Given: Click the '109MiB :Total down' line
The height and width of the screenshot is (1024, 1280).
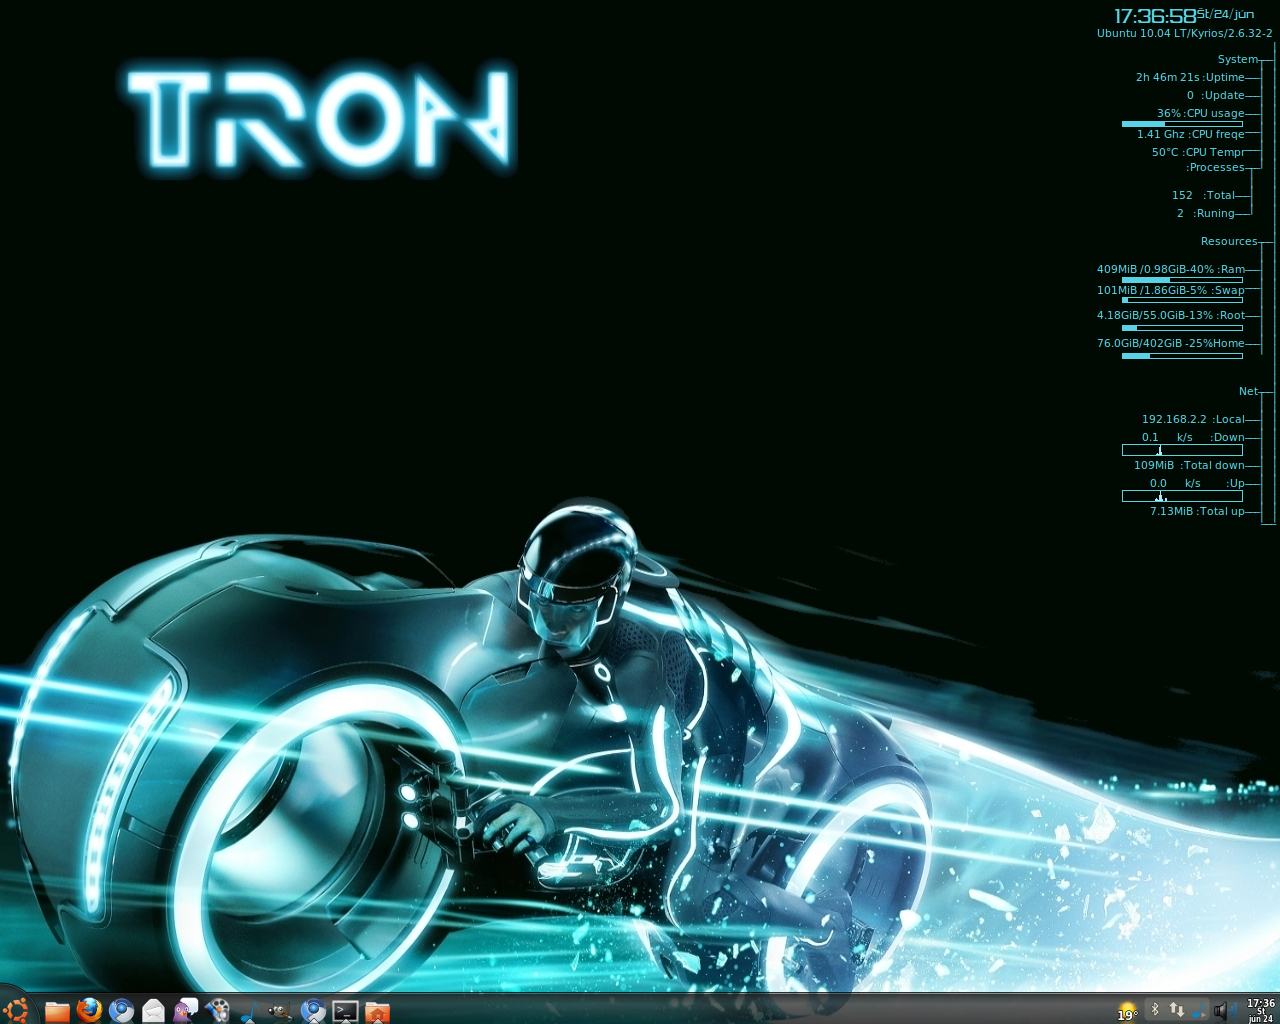Looking at the screenshot, I should pos(1189,465).
